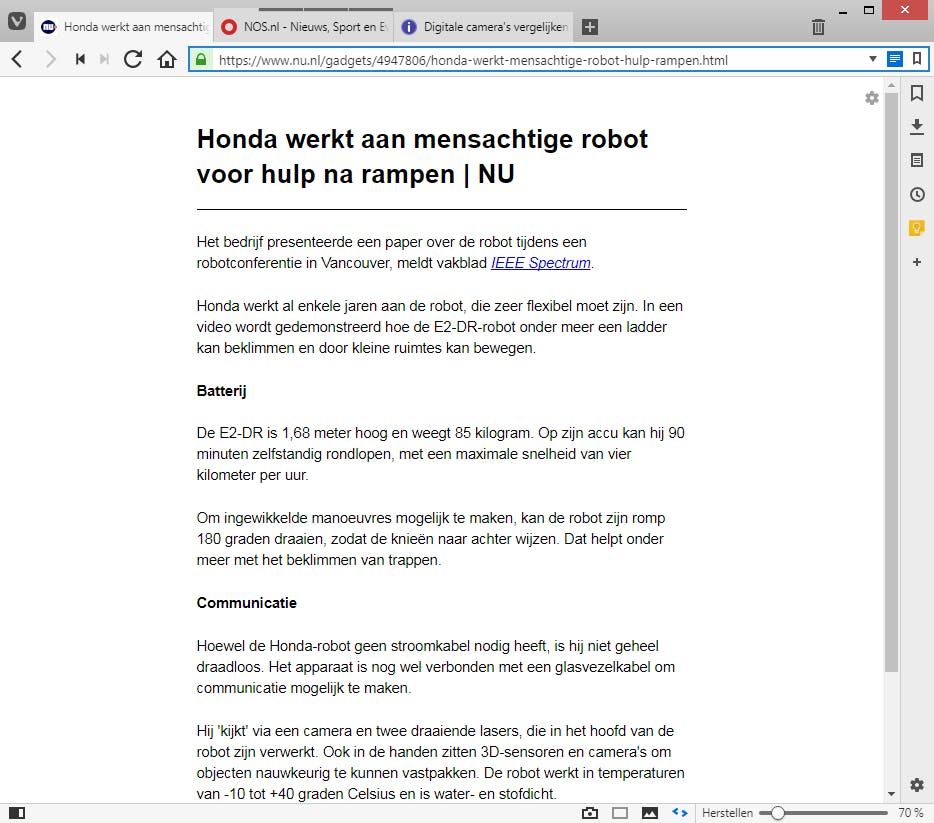Open the Bookmarks panel
Viewport: 934px width, 823px height.
917,93
